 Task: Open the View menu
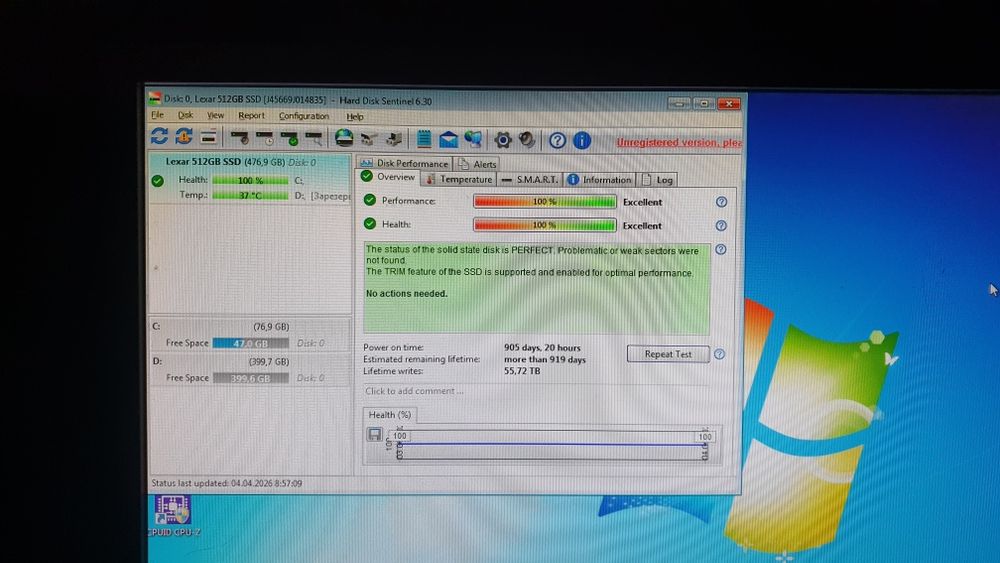[215, 115]
